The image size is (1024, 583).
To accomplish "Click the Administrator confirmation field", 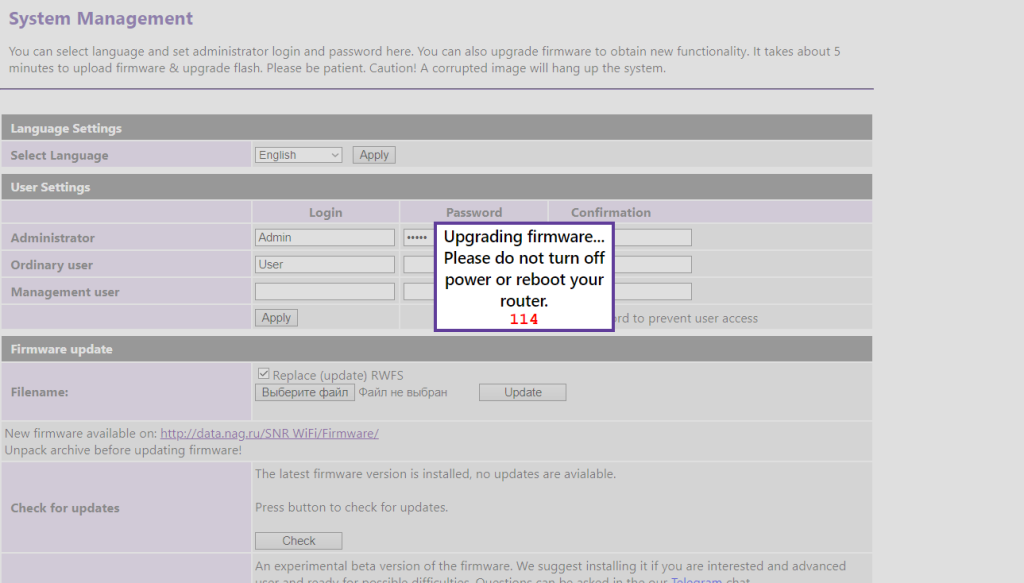I will [652, 238].
